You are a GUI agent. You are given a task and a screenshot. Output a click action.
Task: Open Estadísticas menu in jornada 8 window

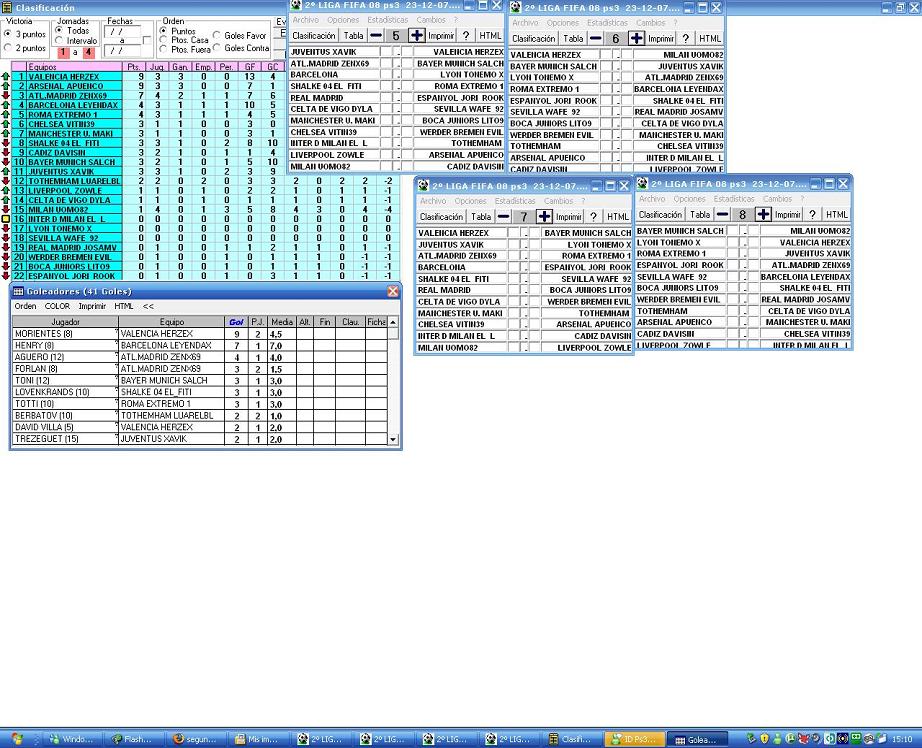tap(733, 199)
